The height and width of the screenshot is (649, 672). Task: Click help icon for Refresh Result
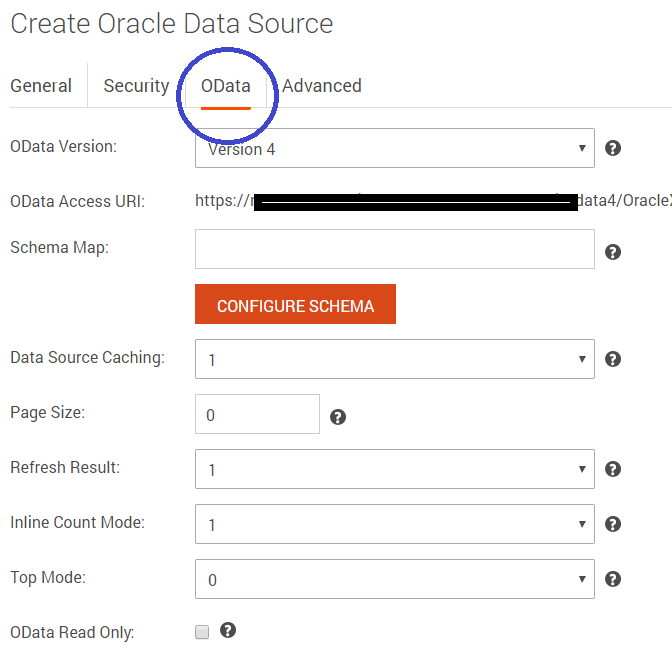(x=614, y=469)
